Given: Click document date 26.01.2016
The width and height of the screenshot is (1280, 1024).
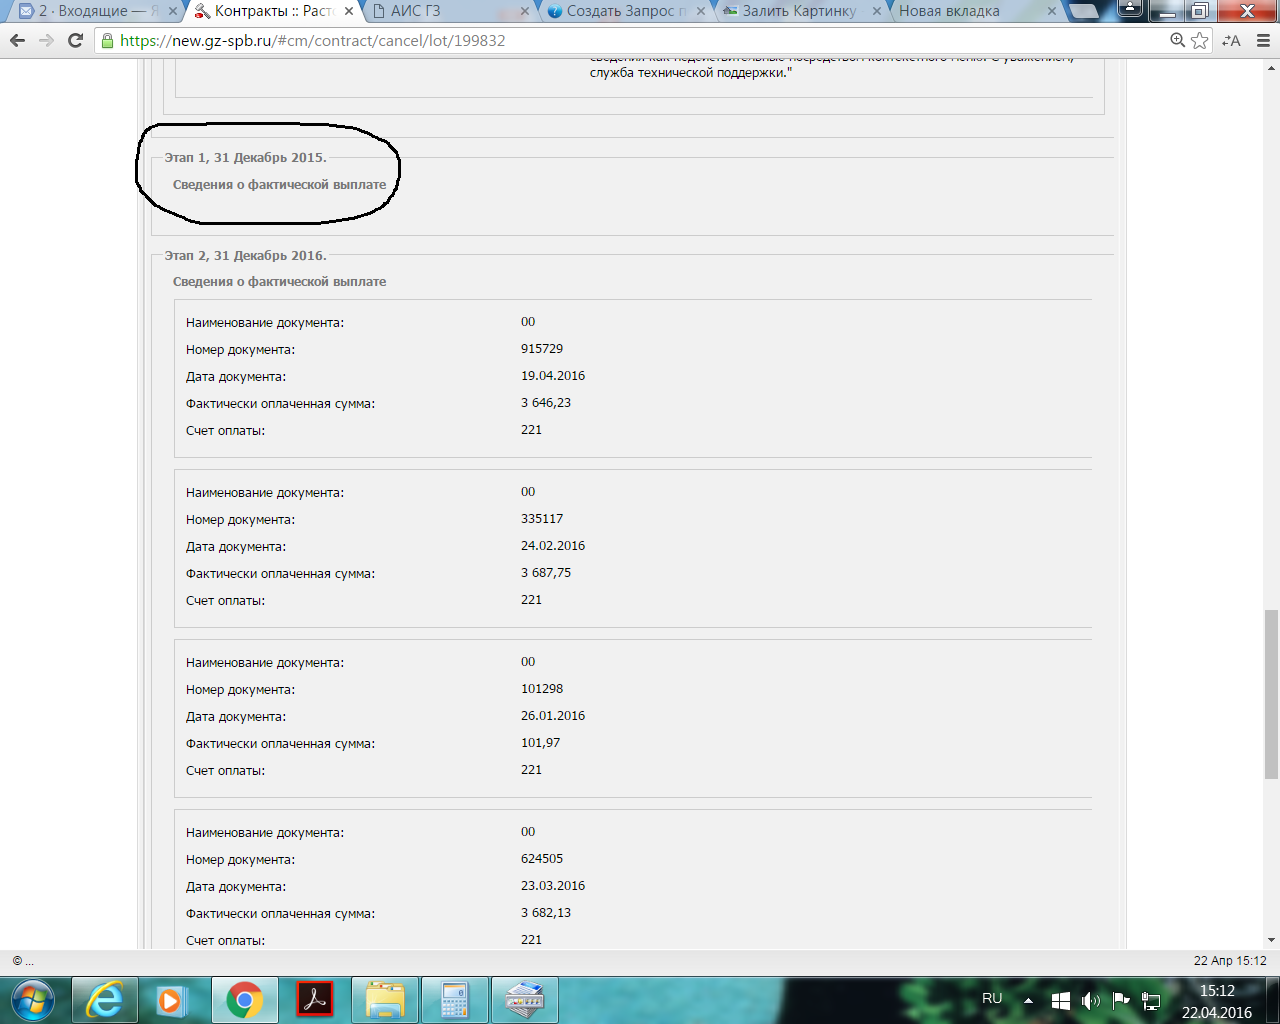Looking at the screenshot, I should pyautogui.click(x=553, y=716).
